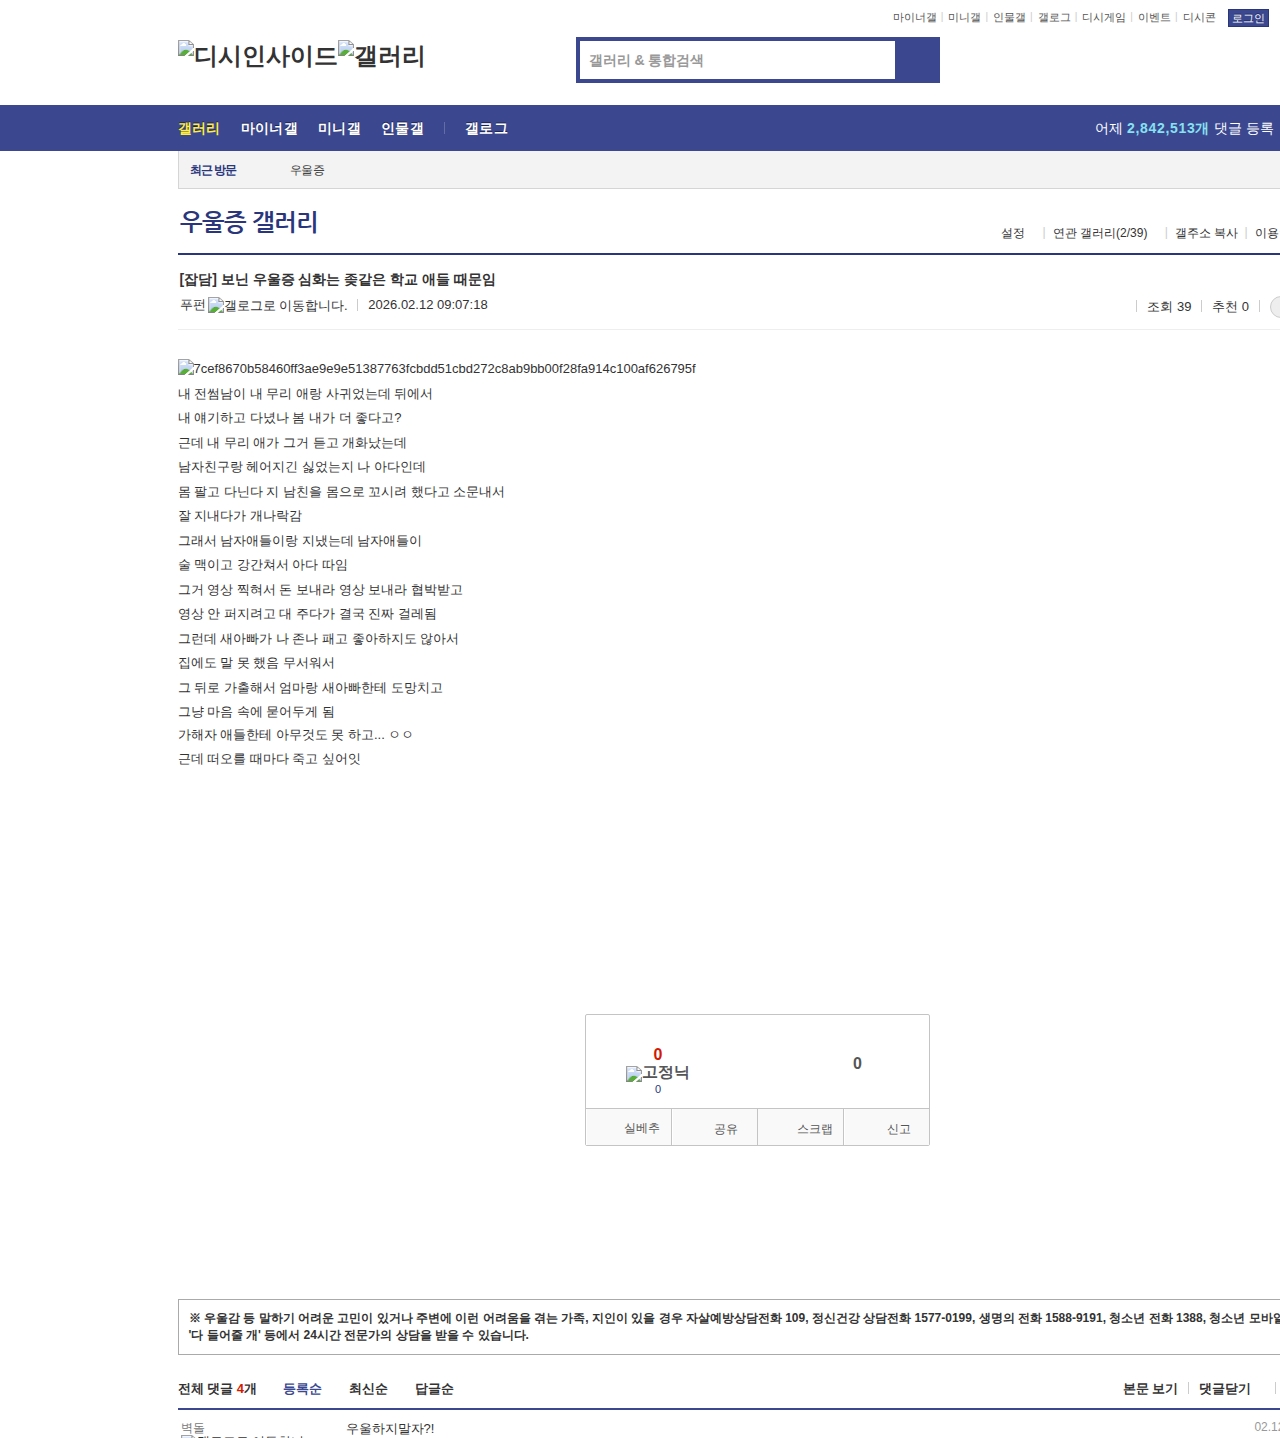
Task: Open 갤로그 in the top utility links
Action: click(1054, 18)
